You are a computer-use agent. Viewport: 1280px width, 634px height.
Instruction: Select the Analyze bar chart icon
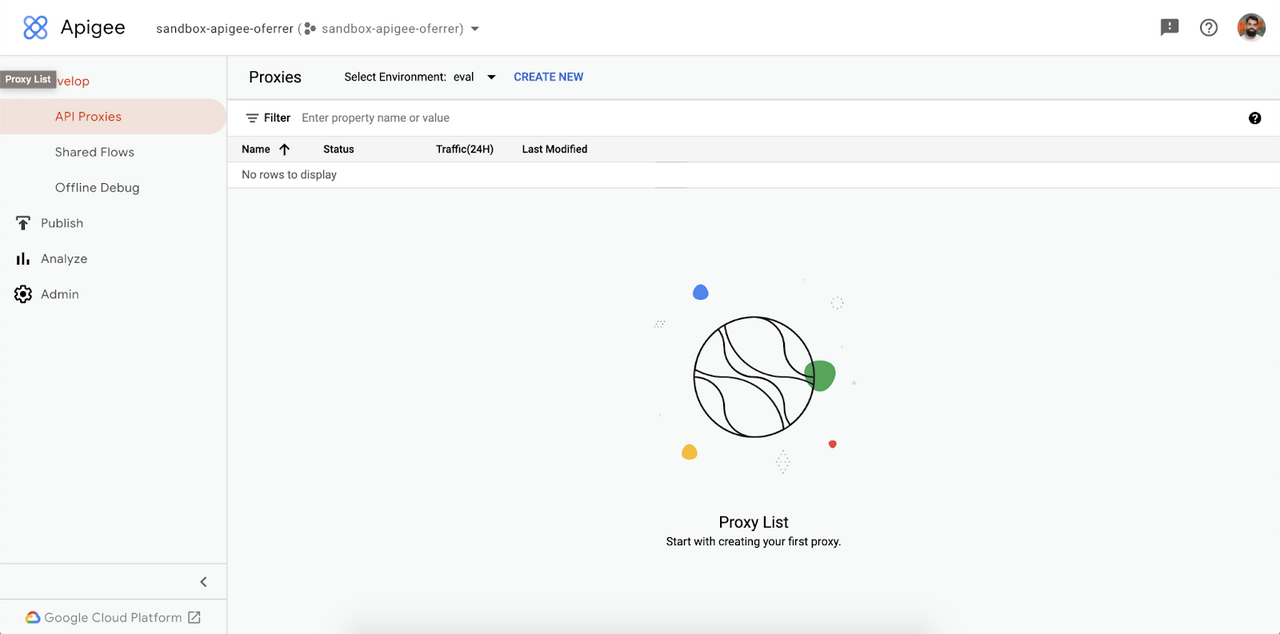coord(22,258)
